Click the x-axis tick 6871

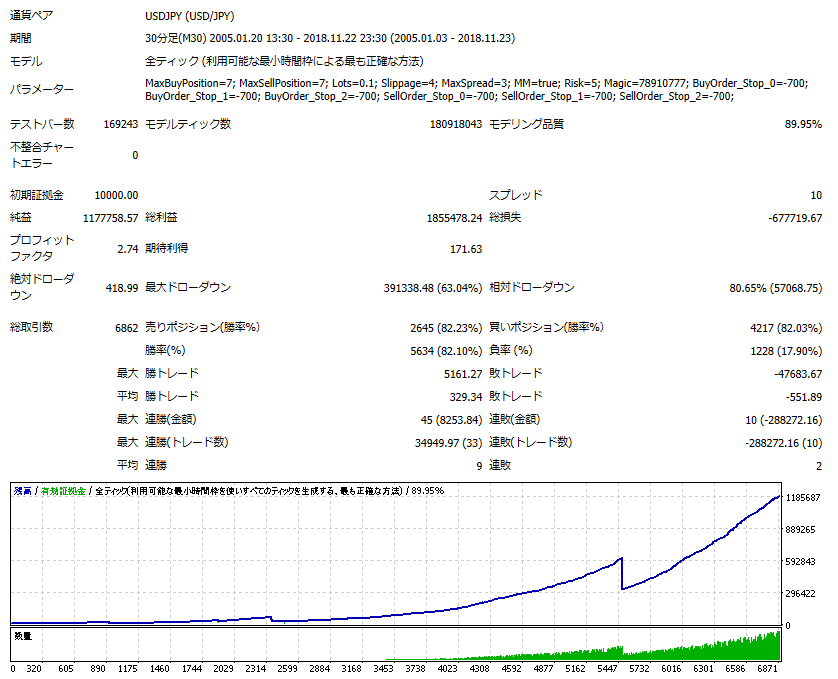pyautogui.click(x=766, y=669)
